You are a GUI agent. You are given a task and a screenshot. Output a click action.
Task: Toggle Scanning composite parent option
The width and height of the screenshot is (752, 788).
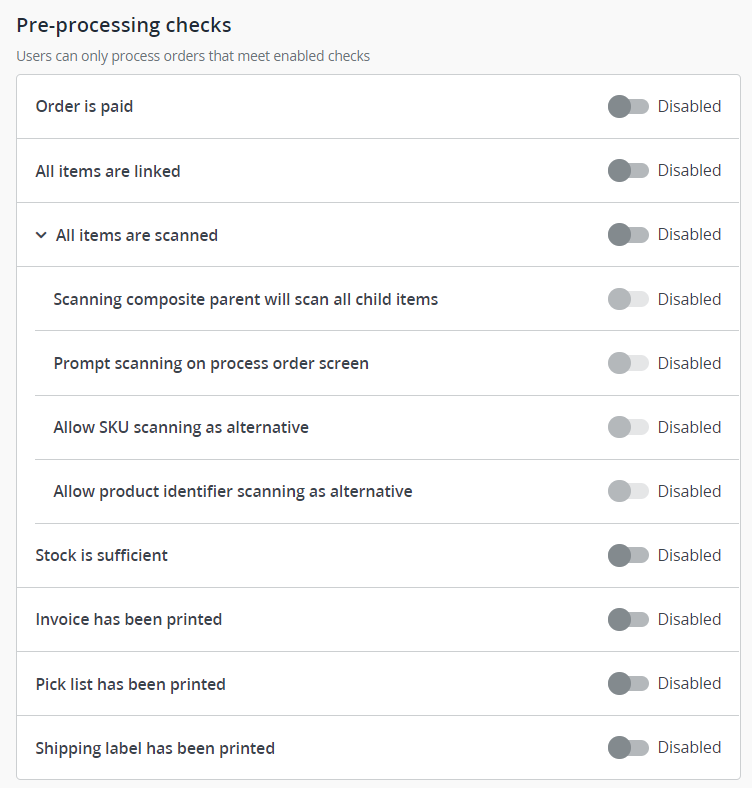point(628,299)
